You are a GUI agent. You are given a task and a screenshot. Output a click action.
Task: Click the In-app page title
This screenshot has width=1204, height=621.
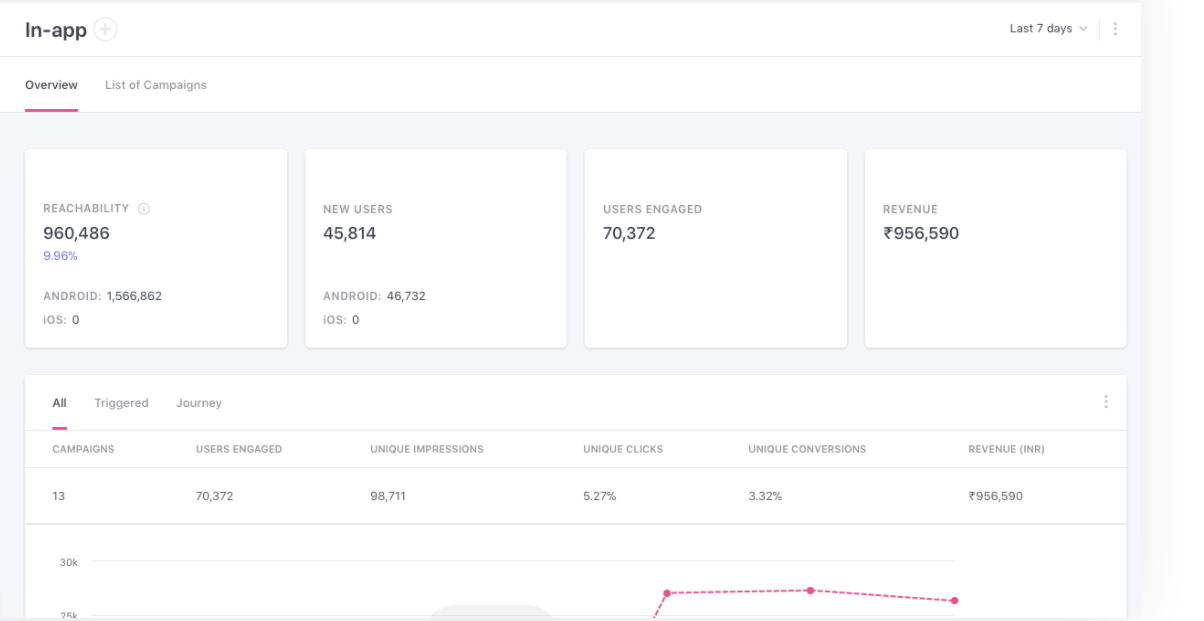[x=56, y=30]
